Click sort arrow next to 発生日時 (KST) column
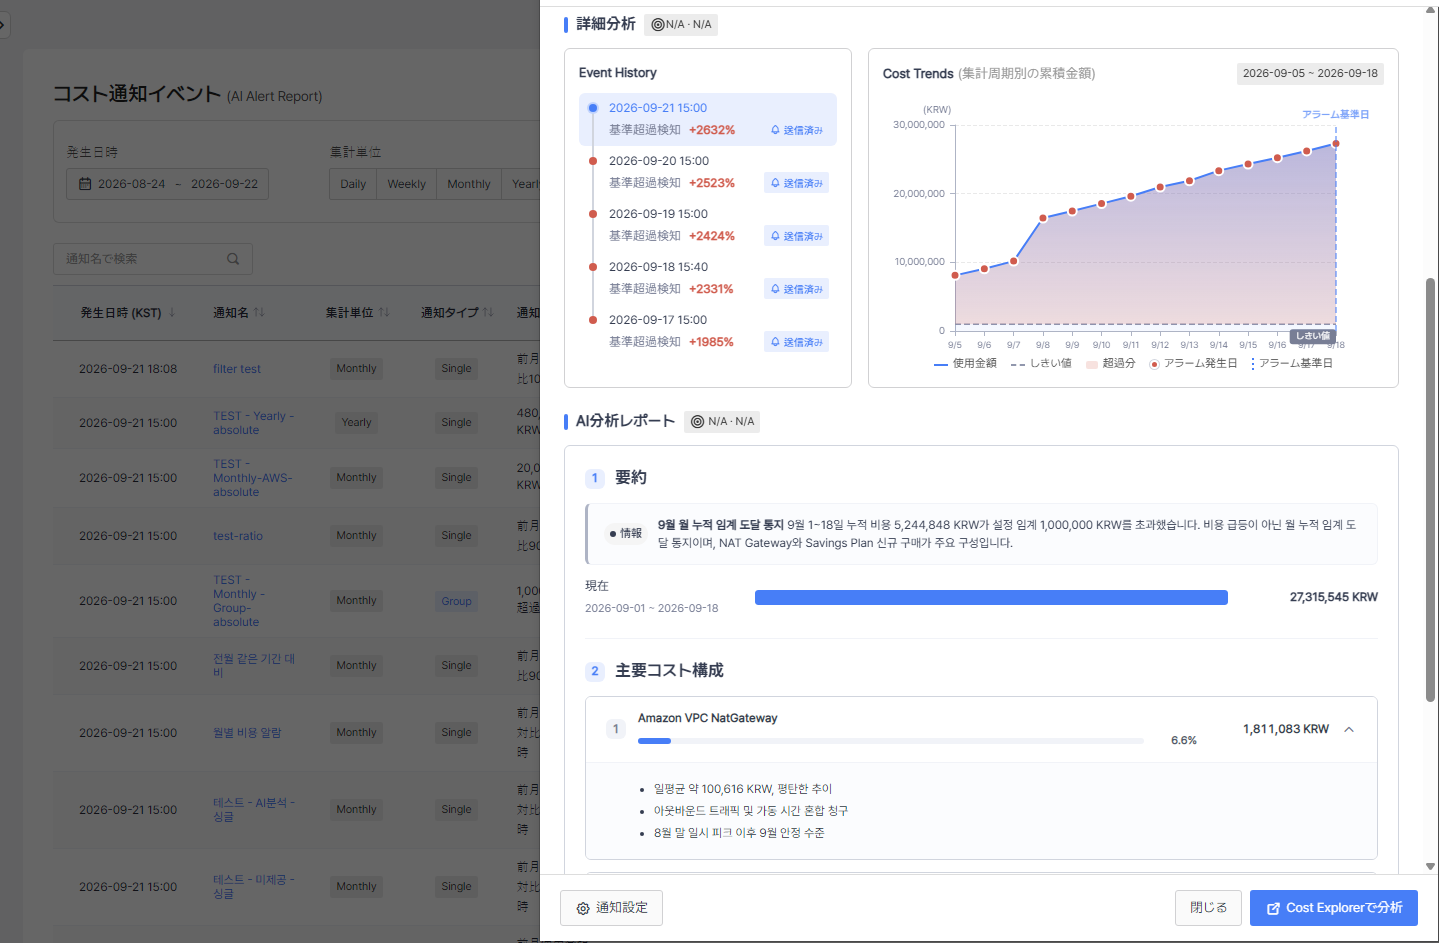Viewport: 1439px width, 943px height. 172,313
